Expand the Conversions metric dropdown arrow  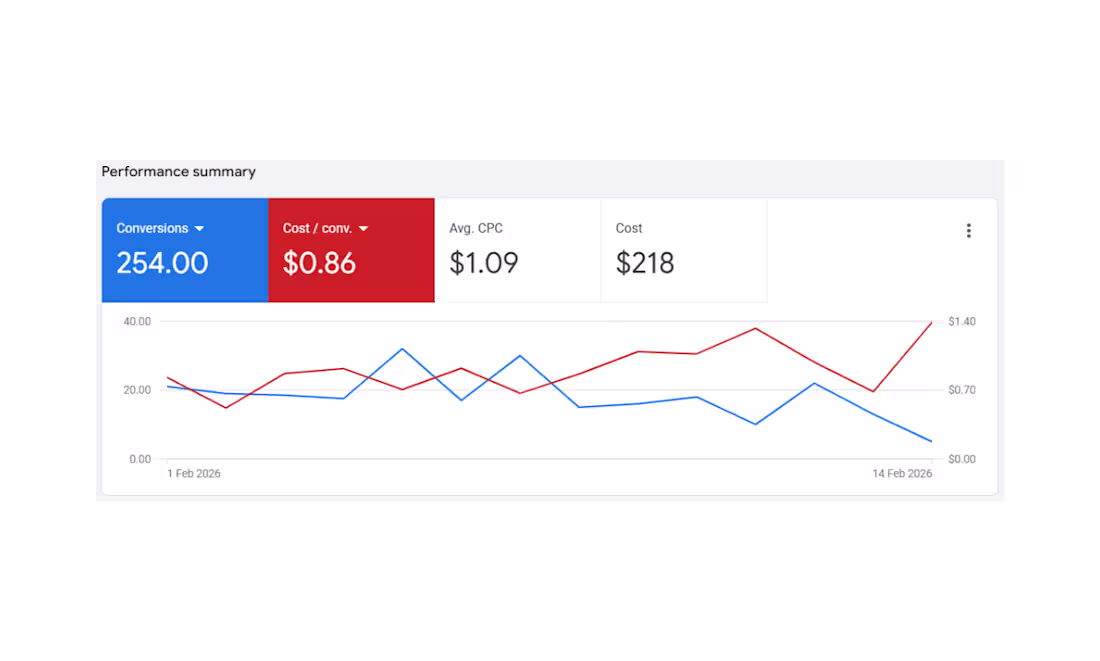click(199, 229)
